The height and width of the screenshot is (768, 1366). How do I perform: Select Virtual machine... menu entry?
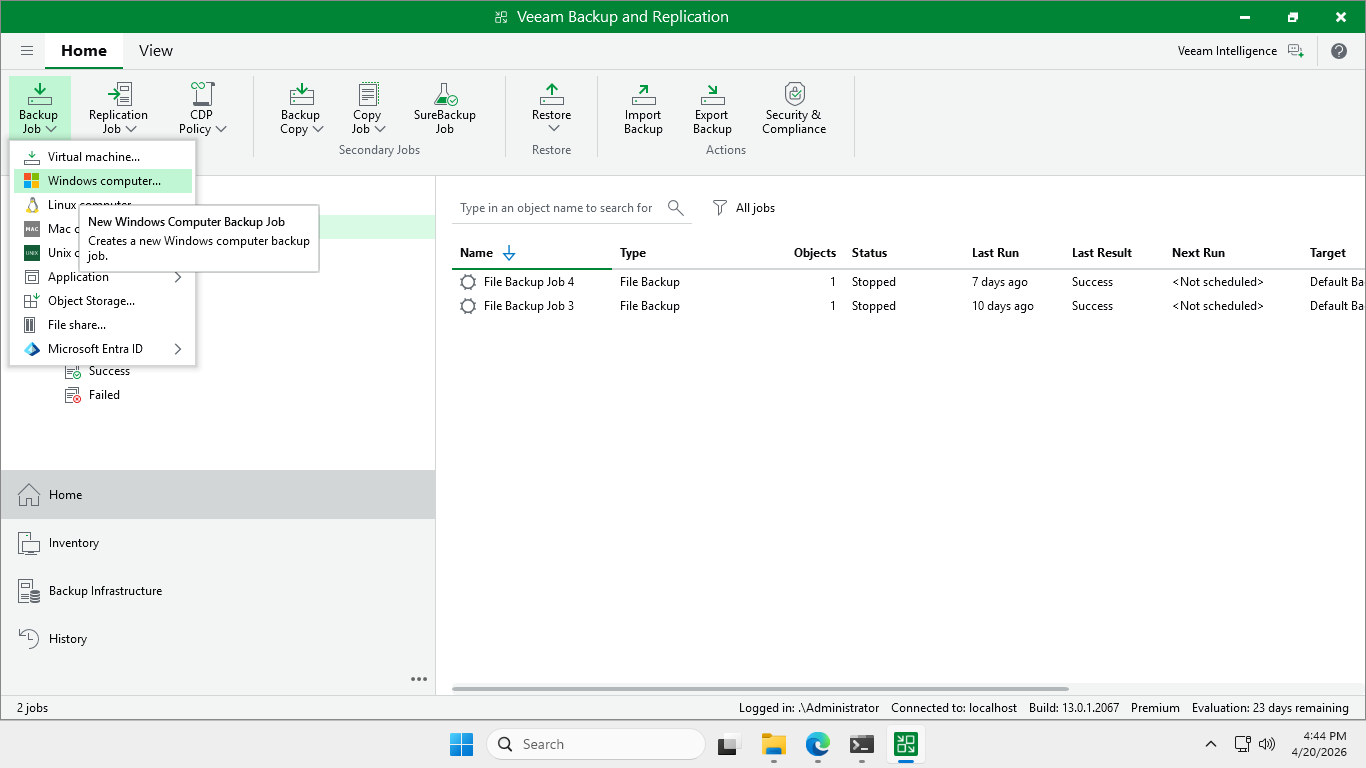pos(102,157)
